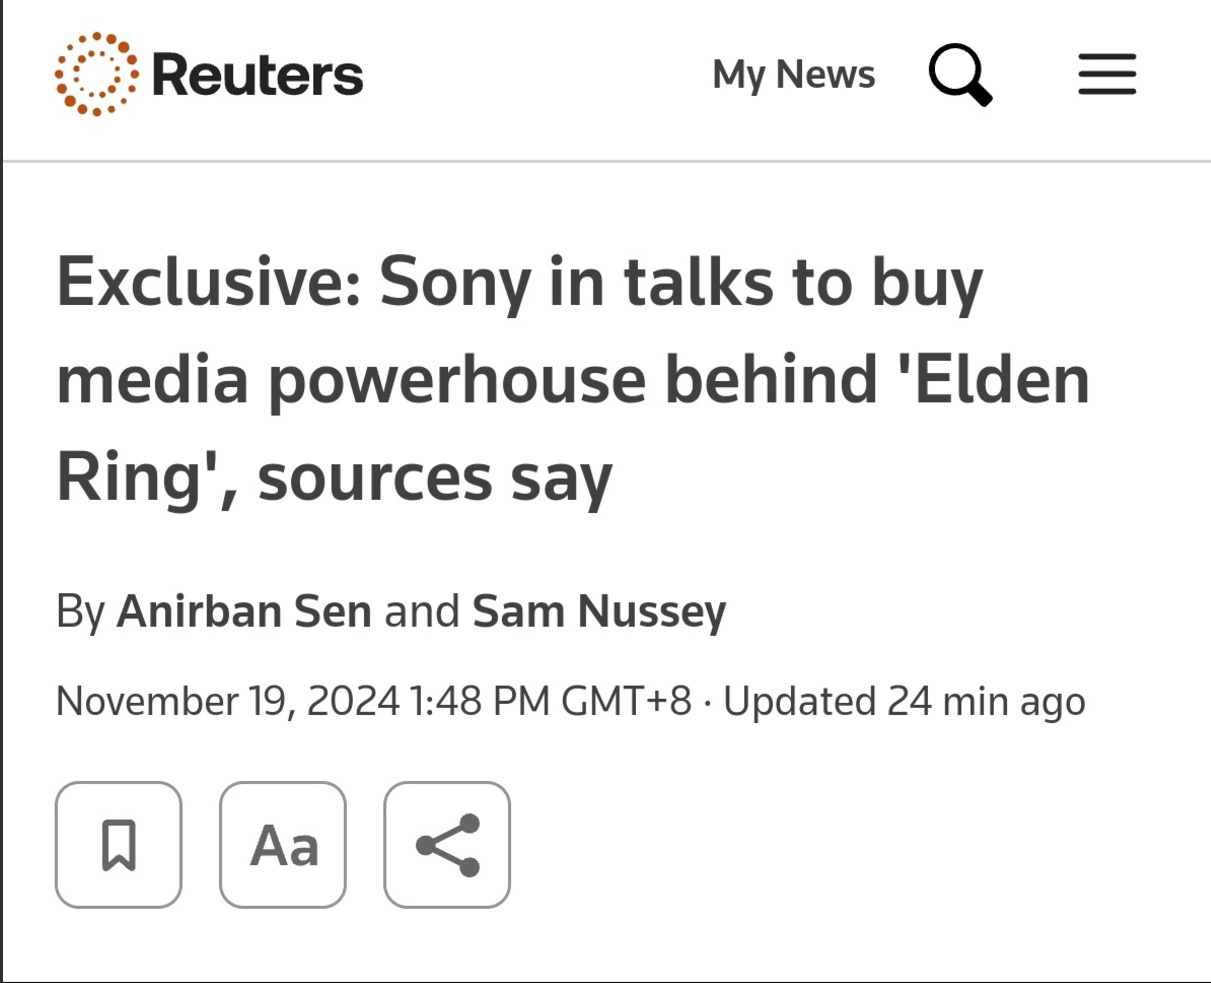1211x983 pixels.
Task: Click the Reuters dotted circle logo
Action: click(x=96, y=74)
